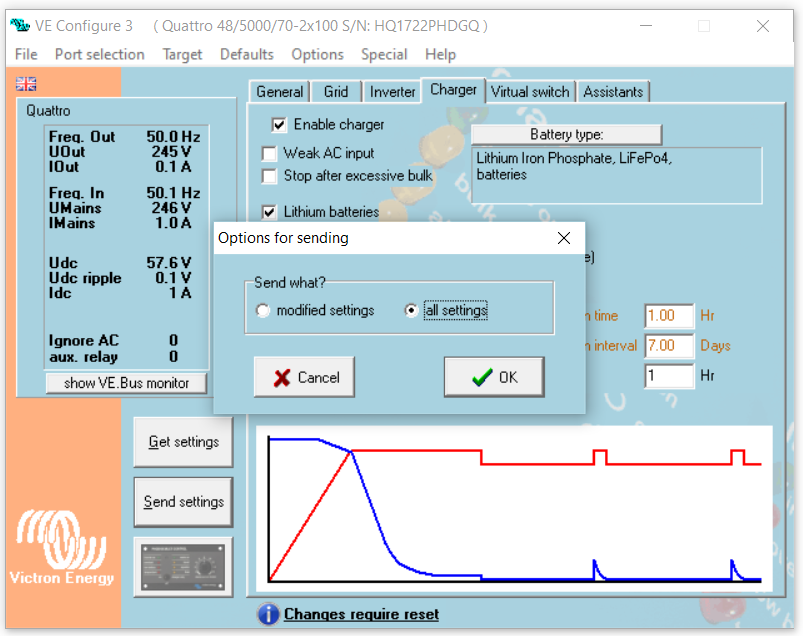The height and width of the screenshot is (636, 803).
Task: Click show VE.Bus monitor button
Action: (126, 383)
